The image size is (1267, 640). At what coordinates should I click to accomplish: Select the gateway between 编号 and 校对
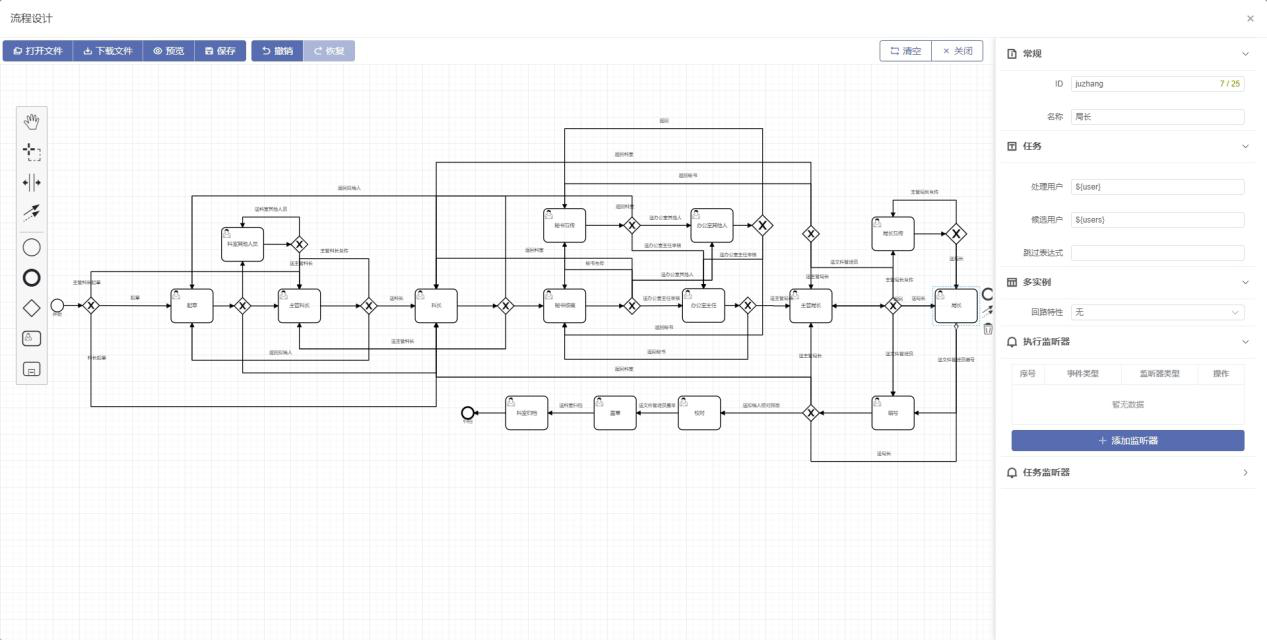[811, 413]
